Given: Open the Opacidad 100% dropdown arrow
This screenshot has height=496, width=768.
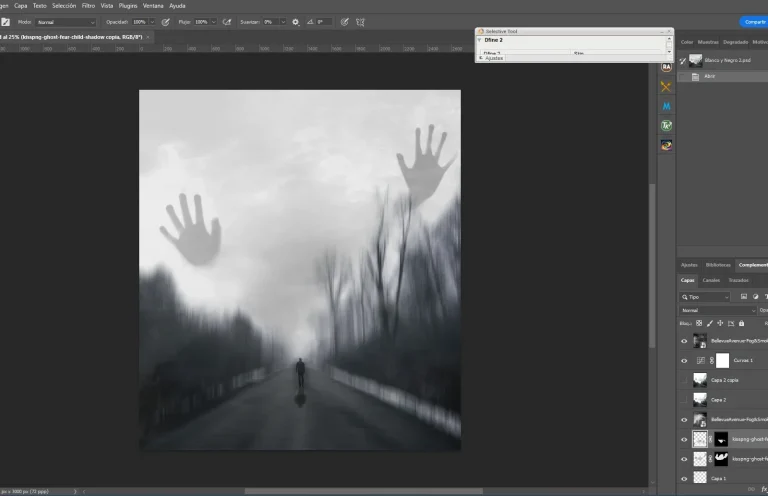Looking at the screenshot, I should click(152, 22).
